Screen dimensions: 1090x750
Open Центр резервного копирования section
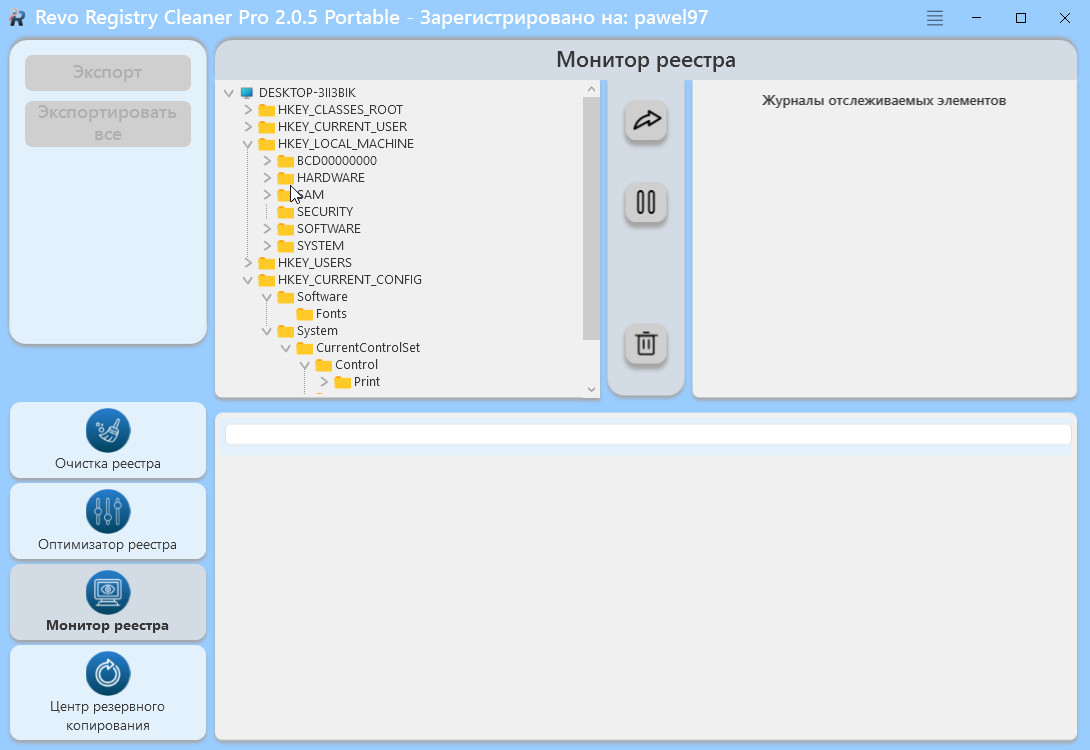tap(108, 692)
